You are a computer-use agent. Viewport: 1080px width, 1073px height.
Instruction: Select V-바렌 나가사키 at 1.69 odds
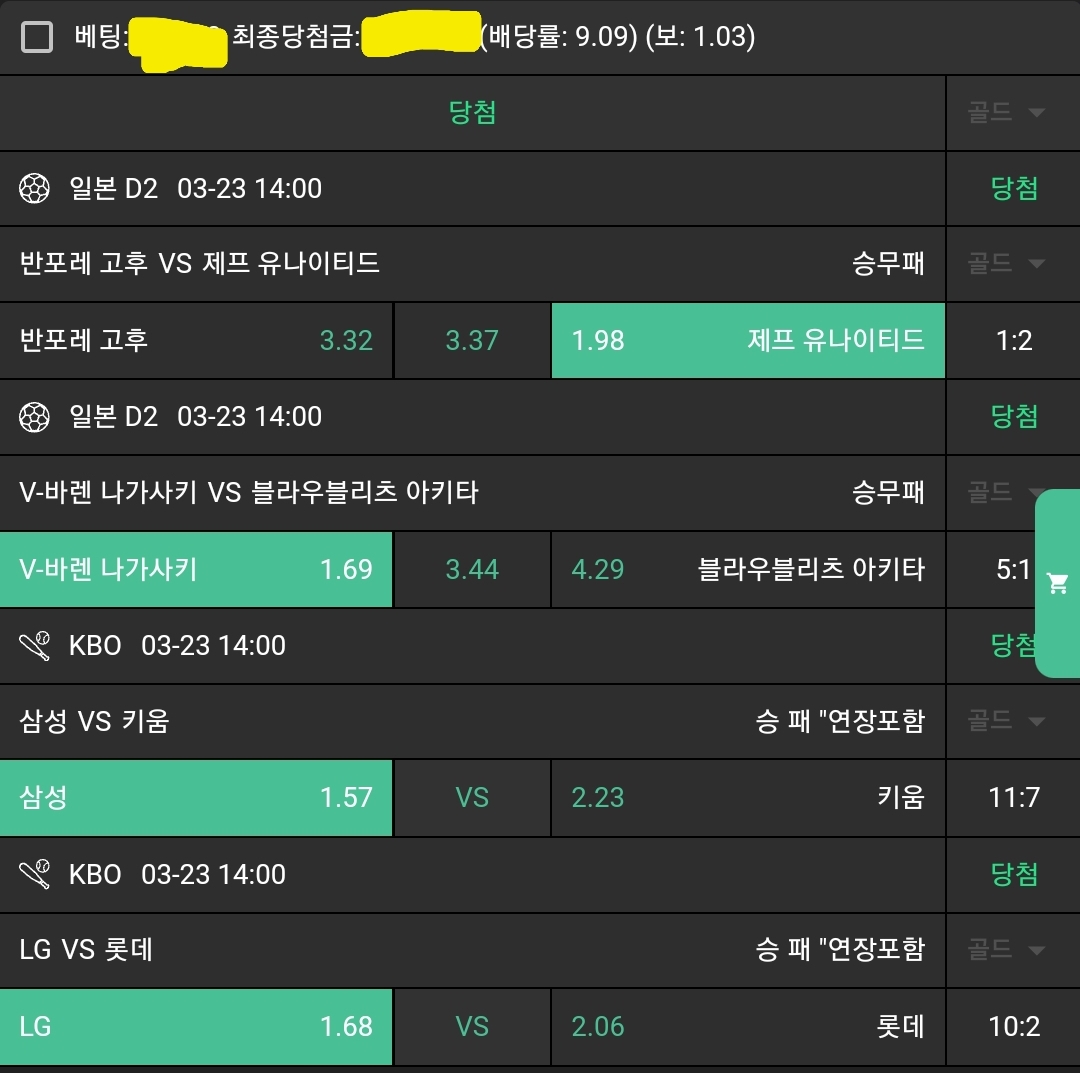click(x=196, y=569)
